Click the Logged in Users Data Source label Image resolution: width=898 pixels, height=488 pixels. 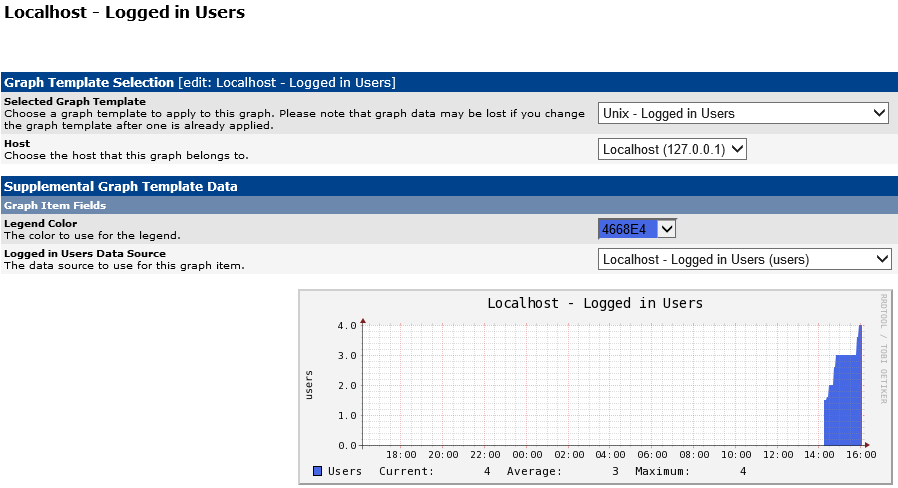pyautogui.click(x=85, y=254)
